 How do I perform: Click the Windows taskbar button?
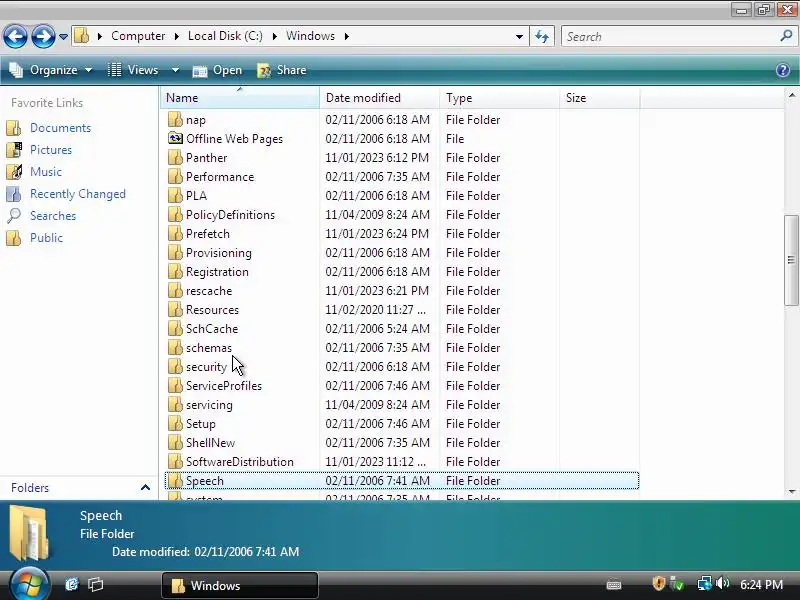click(x=240, y=585)
